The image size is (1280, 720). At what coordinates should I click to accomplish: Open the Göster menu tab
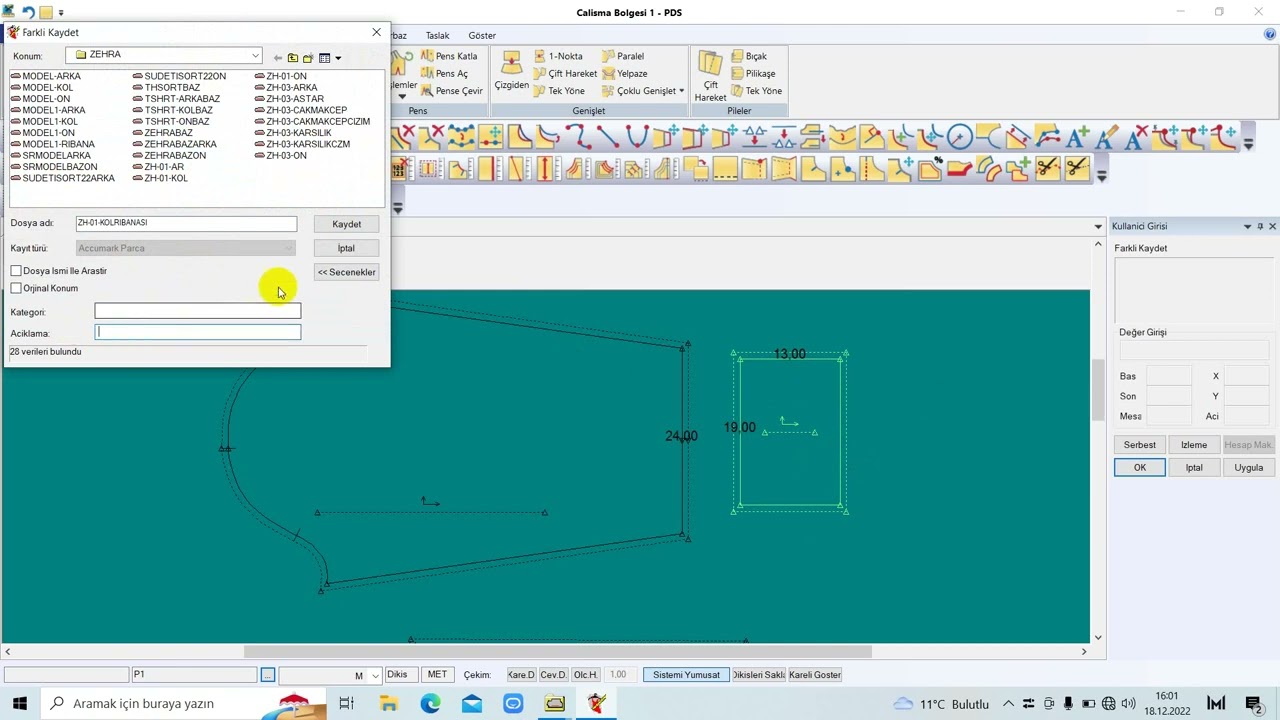482,35
